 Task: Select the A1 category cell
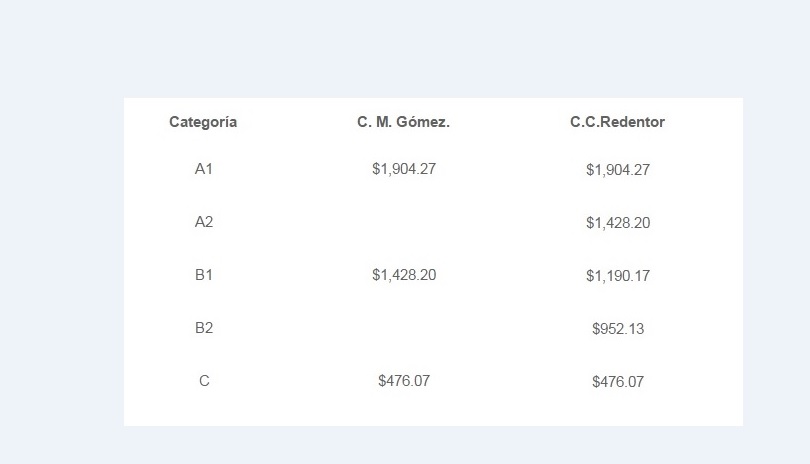point(204,169)
